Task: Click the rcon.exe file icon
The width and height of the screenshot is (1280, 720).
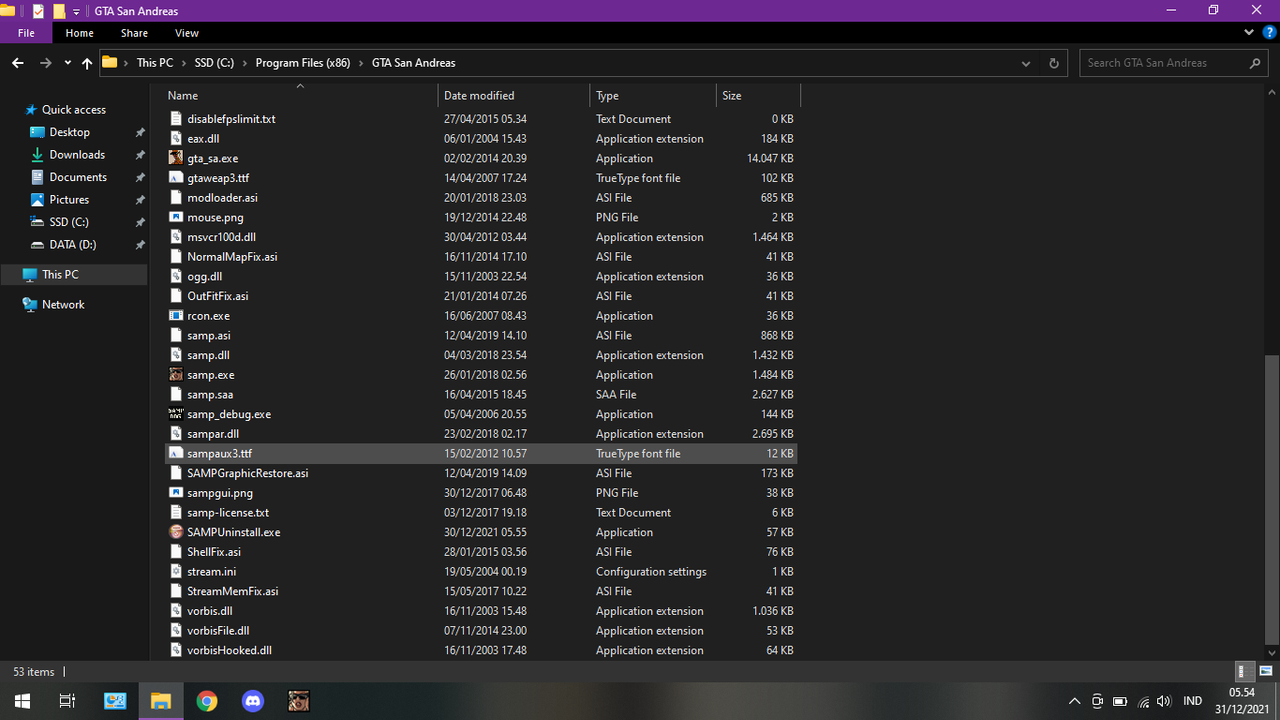Action: point(176,316)
